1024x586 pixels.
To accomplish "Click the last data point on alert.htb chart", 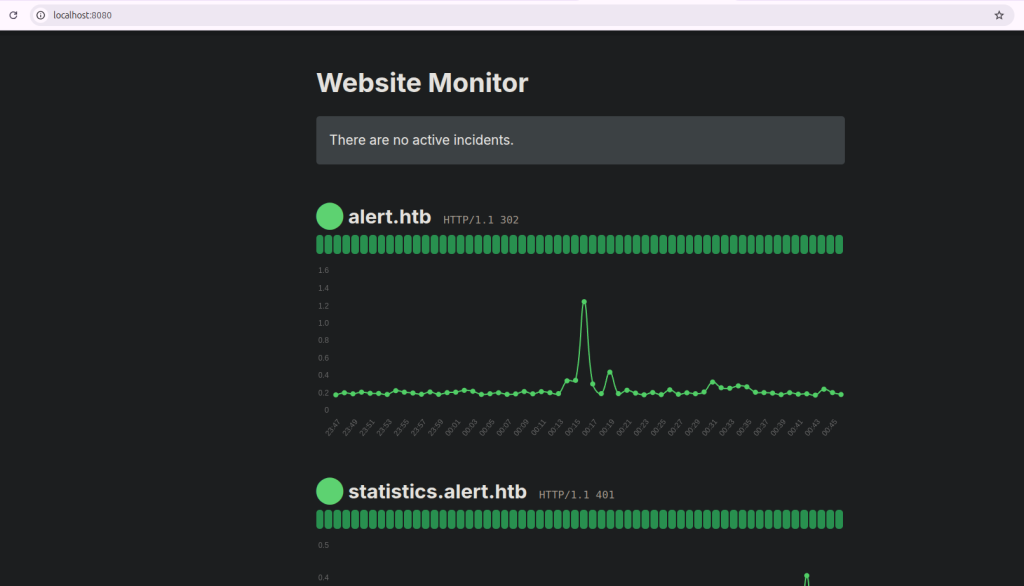I will coord(841,395).
